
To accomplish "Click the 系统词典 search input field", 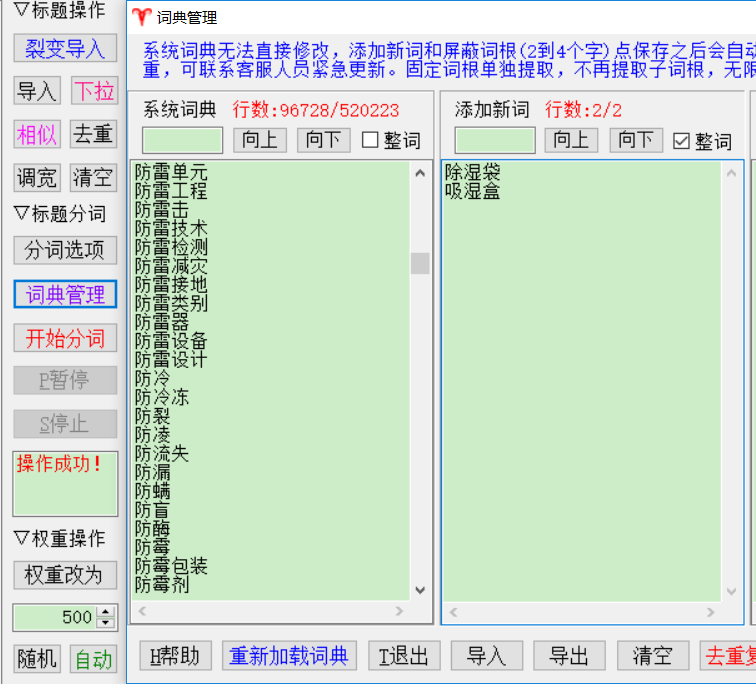I will [182, 141].
